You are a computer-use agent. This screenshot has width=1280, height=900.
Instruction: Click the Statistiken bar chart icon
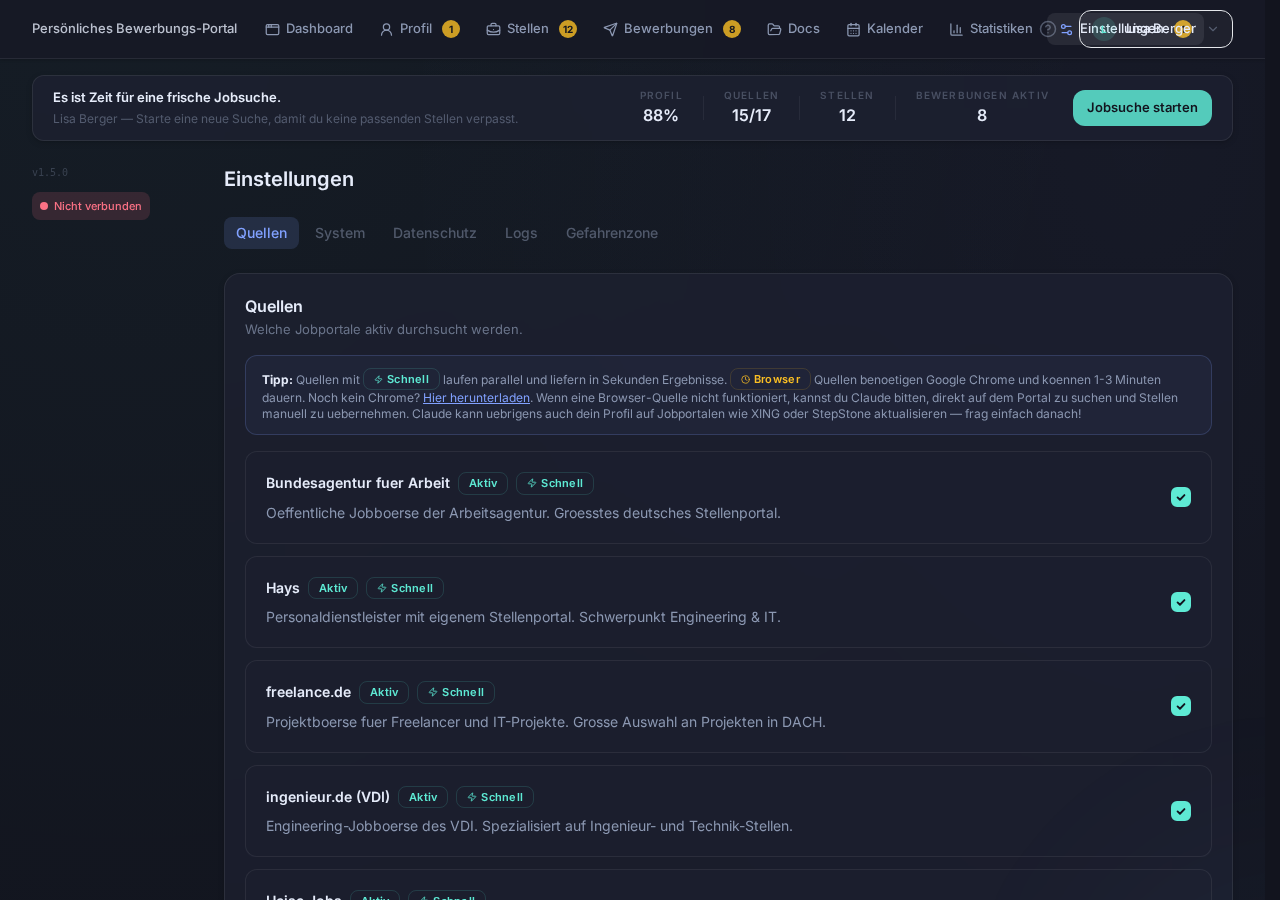pyautogui.click(x=956, y=29)
